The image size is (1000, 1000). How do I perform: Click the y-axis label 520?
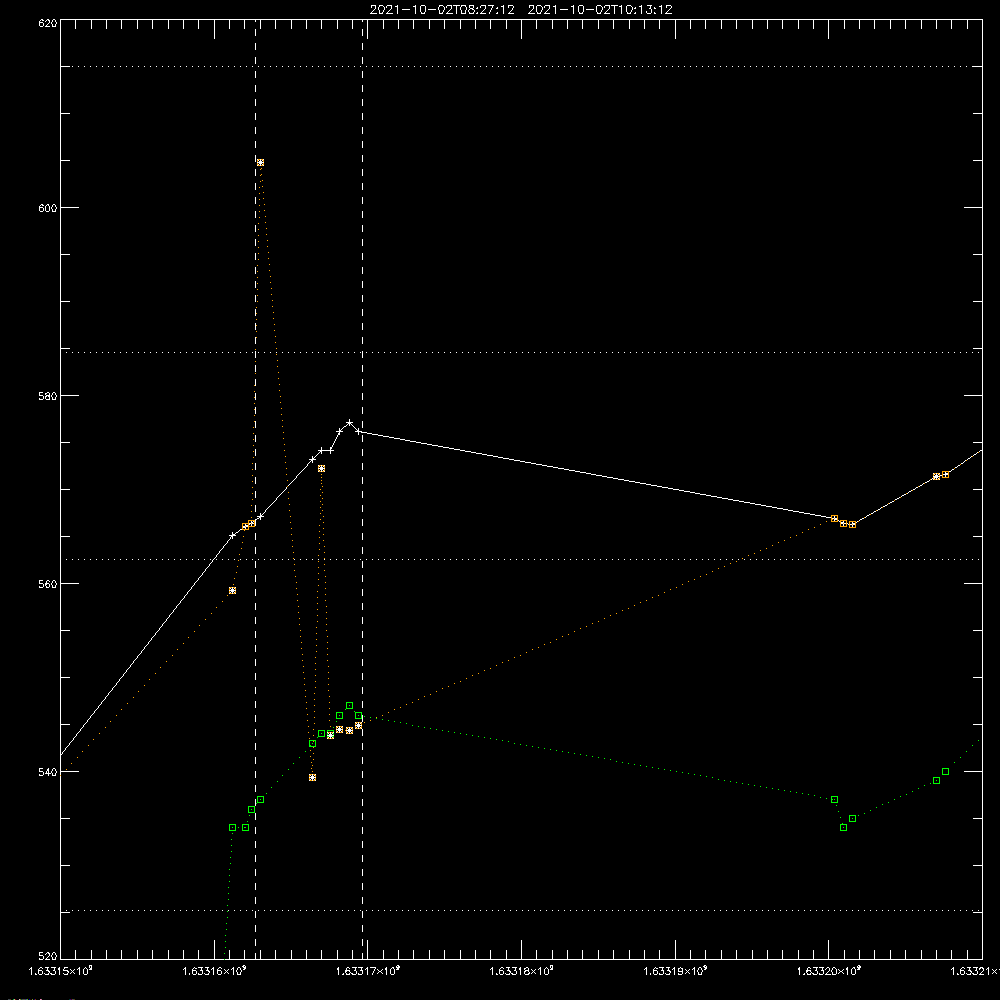pos(48,956)
